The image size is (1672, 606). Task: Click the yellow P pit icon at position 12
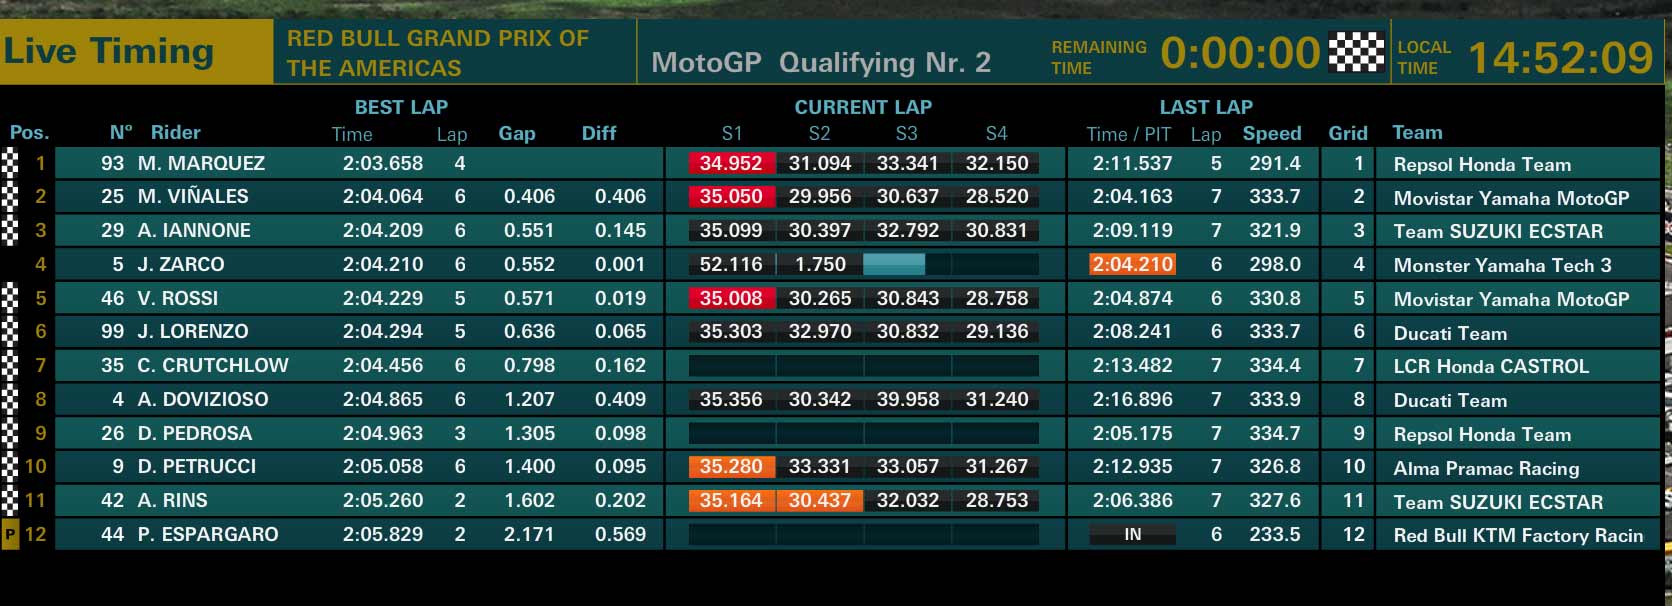[x=10, y=534]
